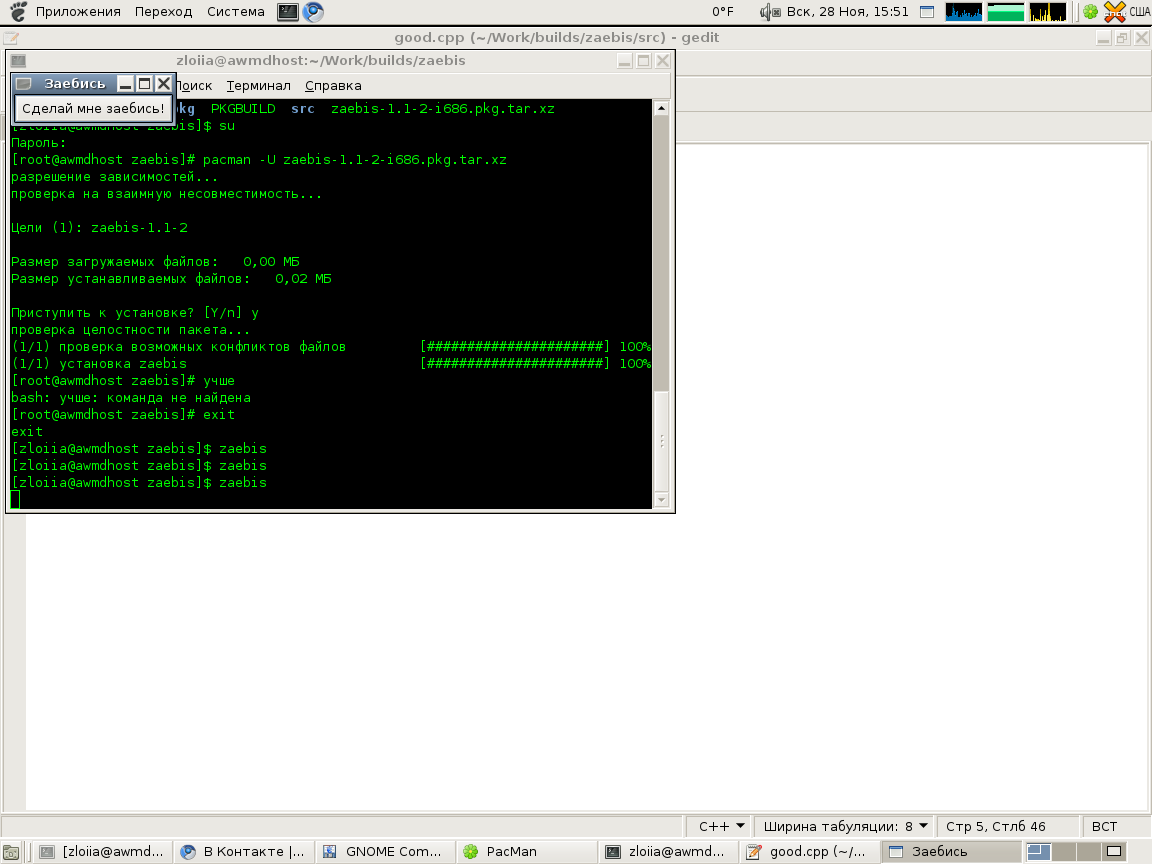Switch to the Заебись taskbar item
This screenshot has height=864, width=1152.
click(950, 852)
